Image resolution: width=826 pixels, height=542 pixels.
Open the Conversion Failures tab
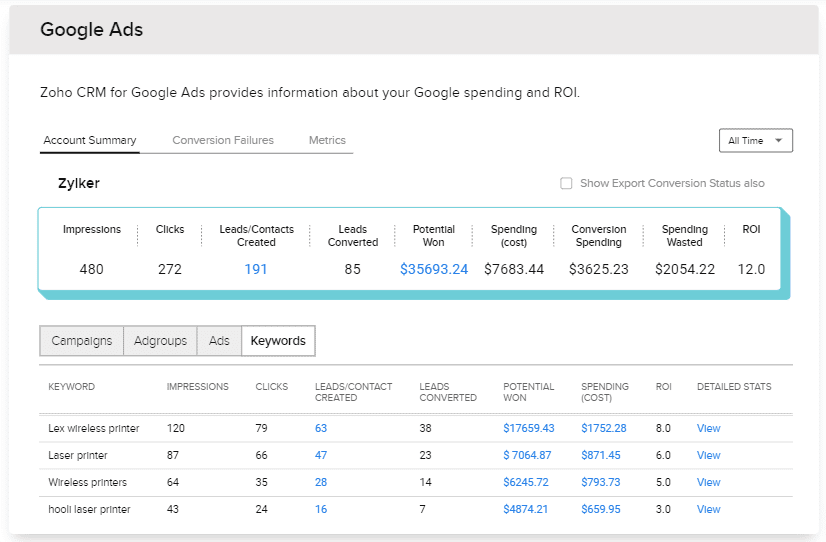point(223,140)
